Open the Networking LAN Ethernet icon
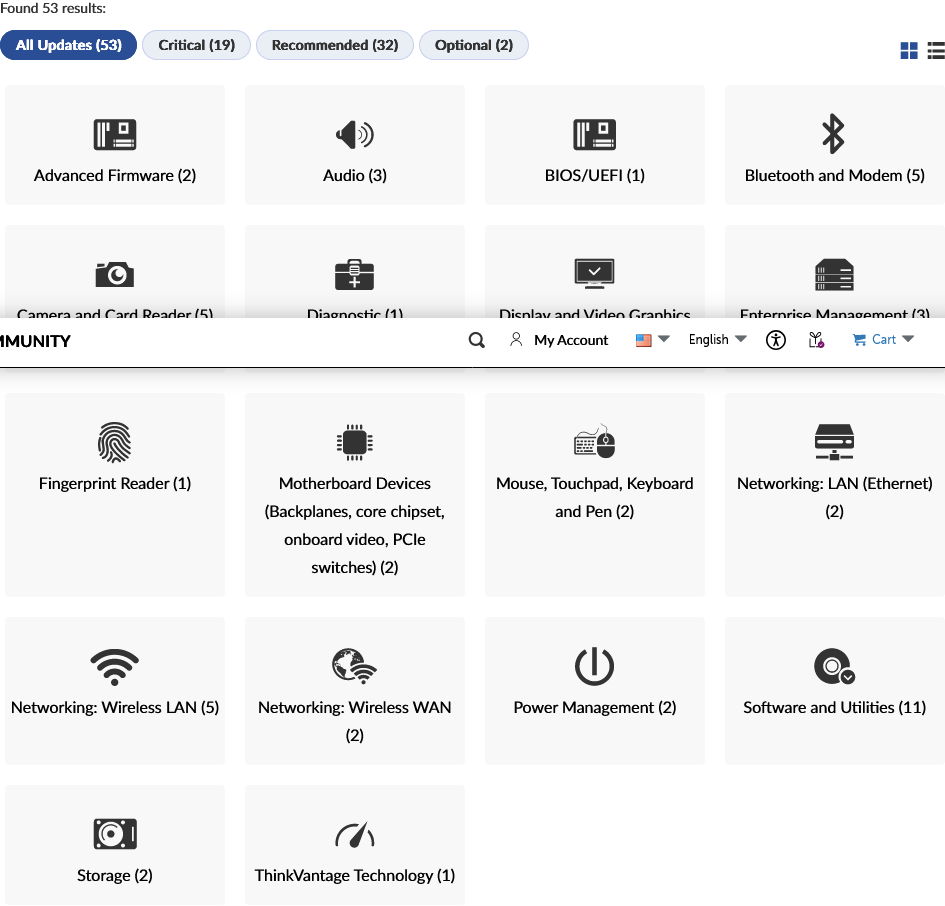Viewport: 945px width, 906px height. point(834,442)
